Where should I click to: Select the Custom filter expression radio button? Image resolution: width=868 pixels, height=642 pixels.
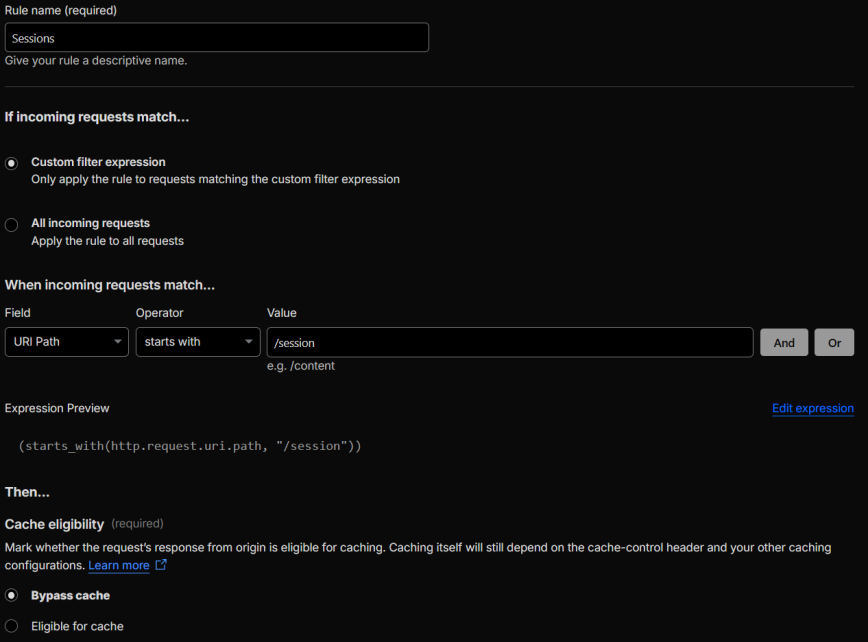pos(12,163)
